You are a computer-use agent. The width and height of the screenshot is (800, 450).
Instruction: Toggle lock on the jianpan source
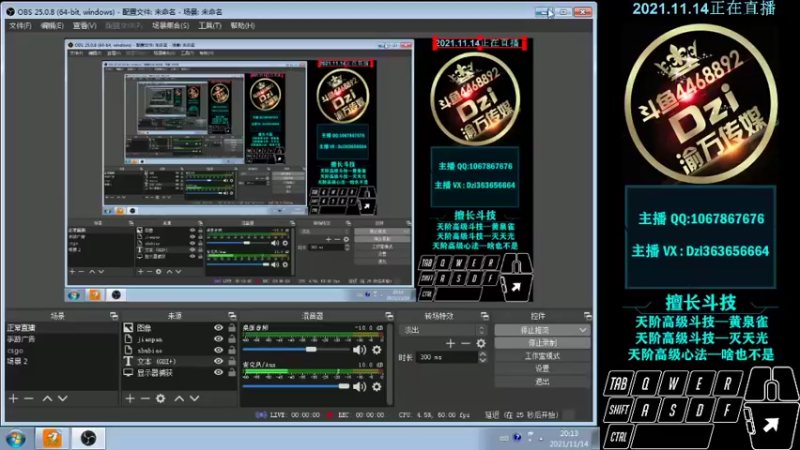[x=232, y=339]
